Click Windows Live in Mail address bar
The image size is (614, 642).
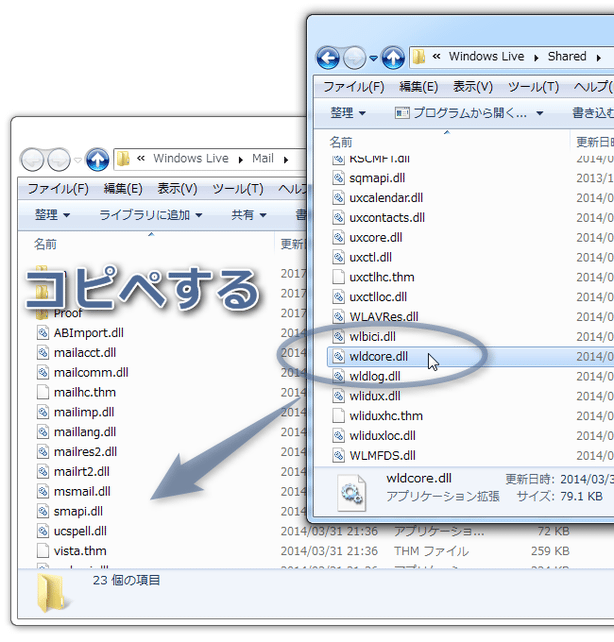[x=191, y=158]
